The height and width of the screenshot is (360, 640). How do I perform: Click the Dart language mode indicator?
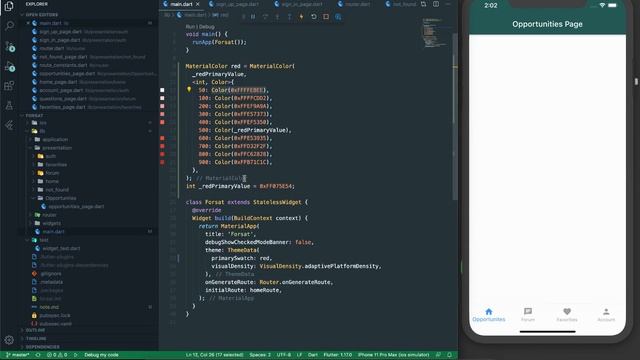[x=313, y=355]
